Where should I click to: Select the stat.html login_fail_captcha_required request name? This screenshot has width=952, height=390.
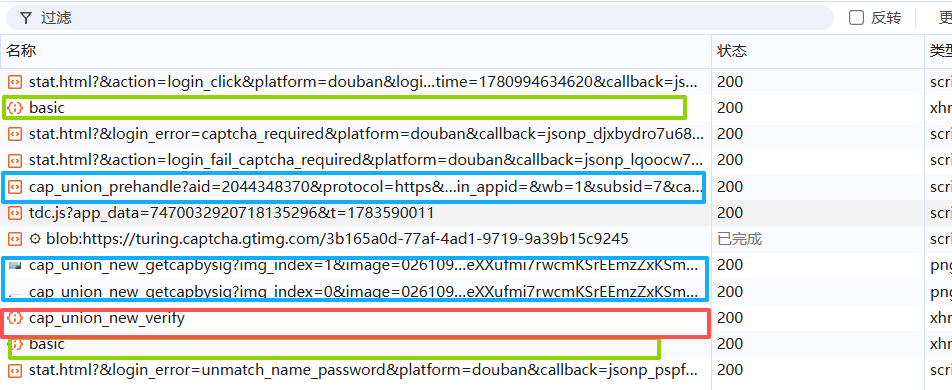tap(367, 160)
